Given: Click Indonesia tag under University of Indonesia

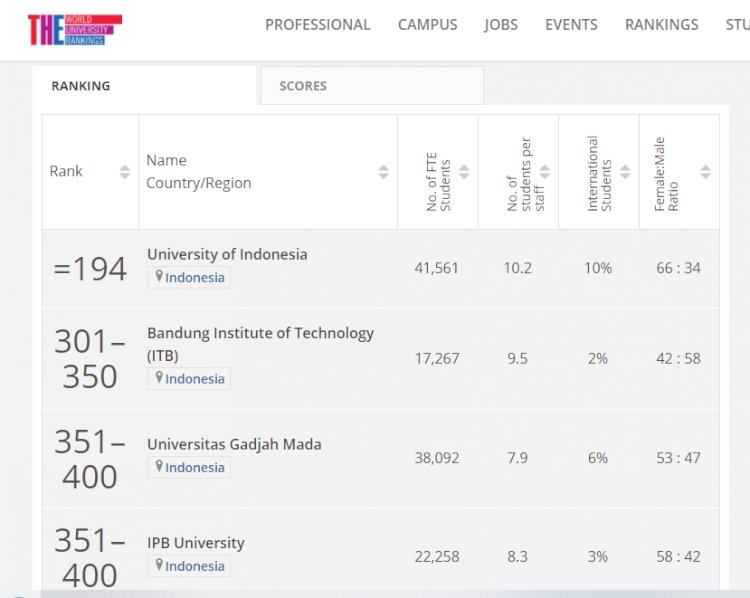Looking at the screenshot, I should 189,277.
